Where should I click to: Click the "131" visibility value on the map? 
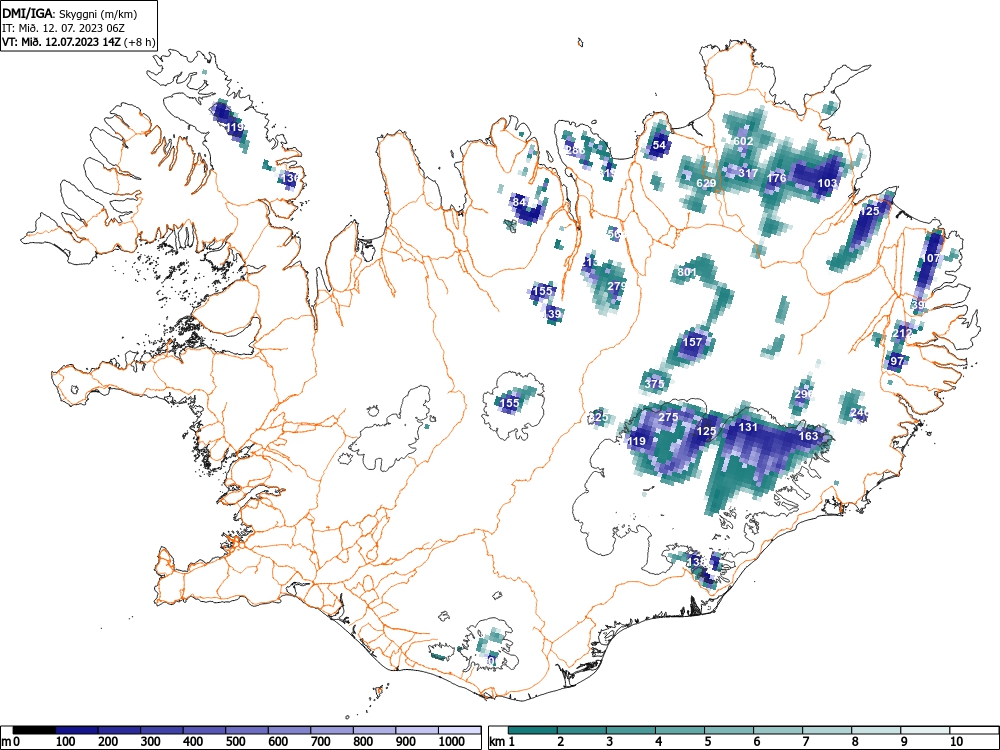747,427
